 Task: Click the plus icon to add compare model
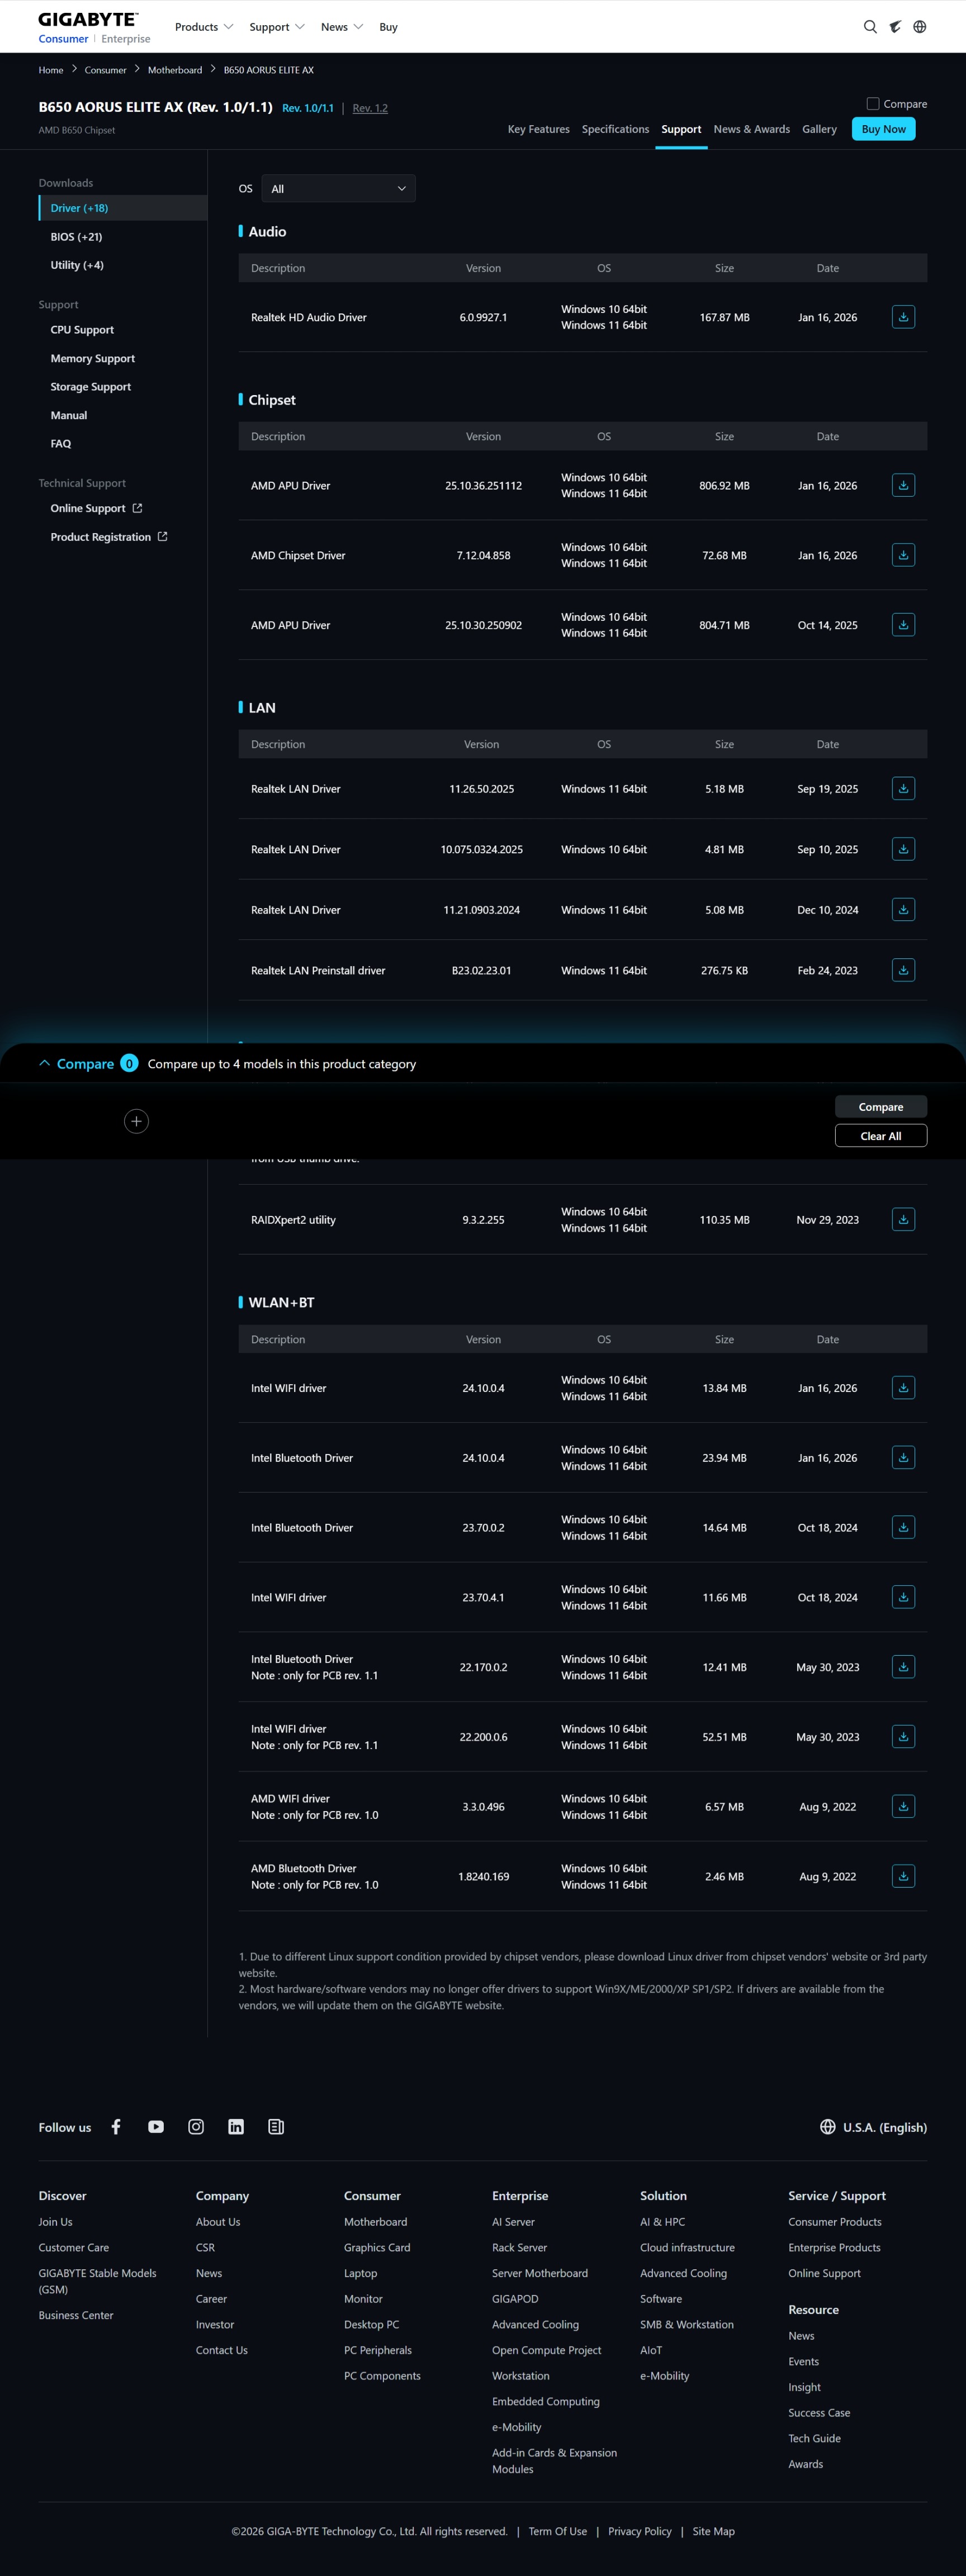point(137,1121)
